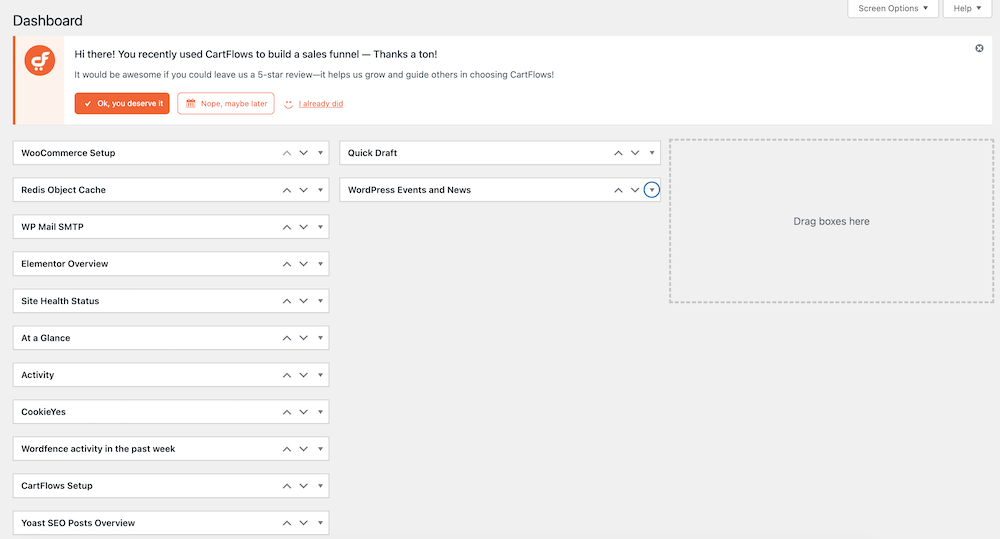Toggle the Activity panel open
The image size is (1000, 539).
point(321,375)
